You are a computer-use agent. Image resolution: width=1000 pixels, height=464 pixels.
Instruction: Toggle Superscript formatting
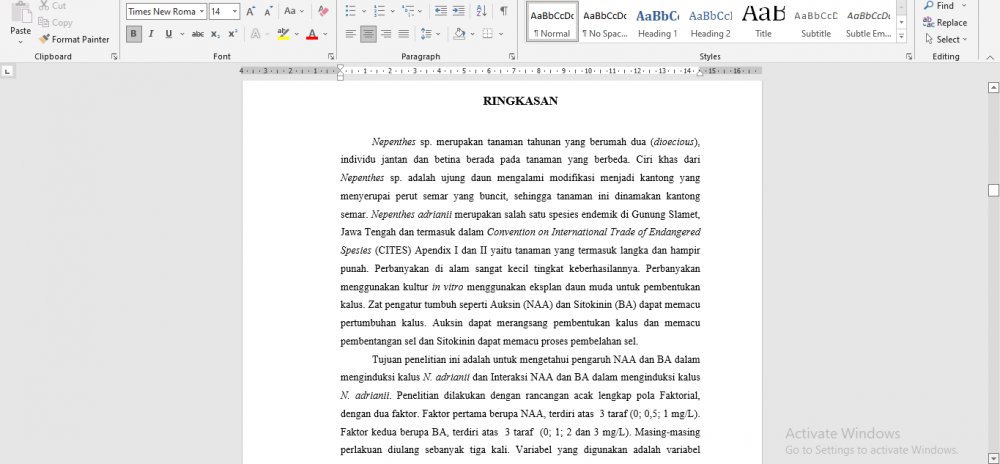pyautogui.click(x=233, y=34)
